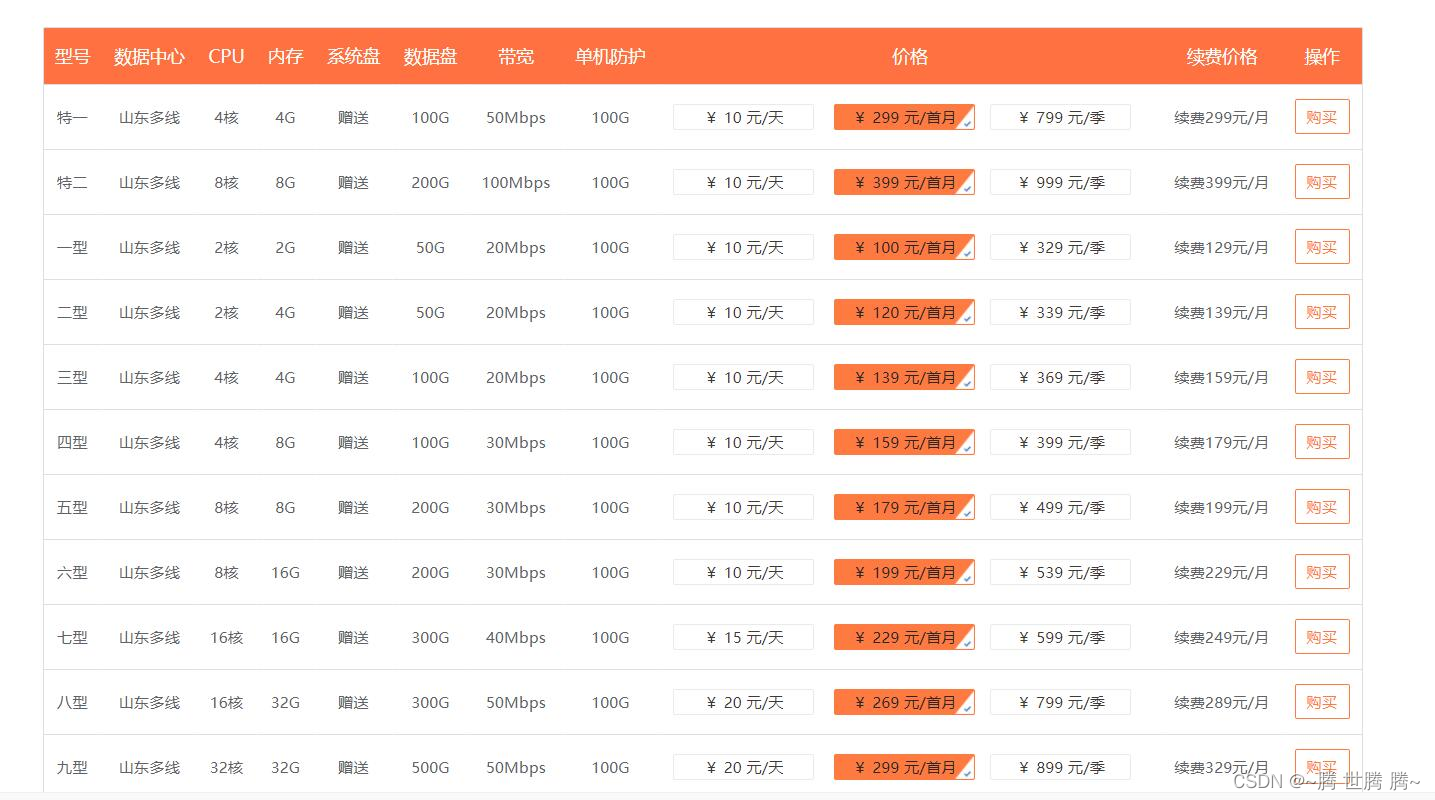The width and height of the screenshot is (1435, 800).
Task: Click 购买 button in 特二 row
Action: pos(1322,182)
